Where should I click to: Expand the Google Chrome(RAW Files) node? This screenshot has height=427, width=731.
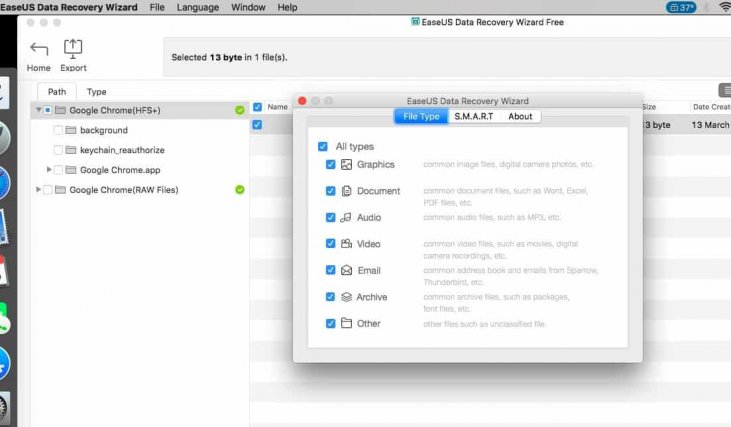click(38, 190)
